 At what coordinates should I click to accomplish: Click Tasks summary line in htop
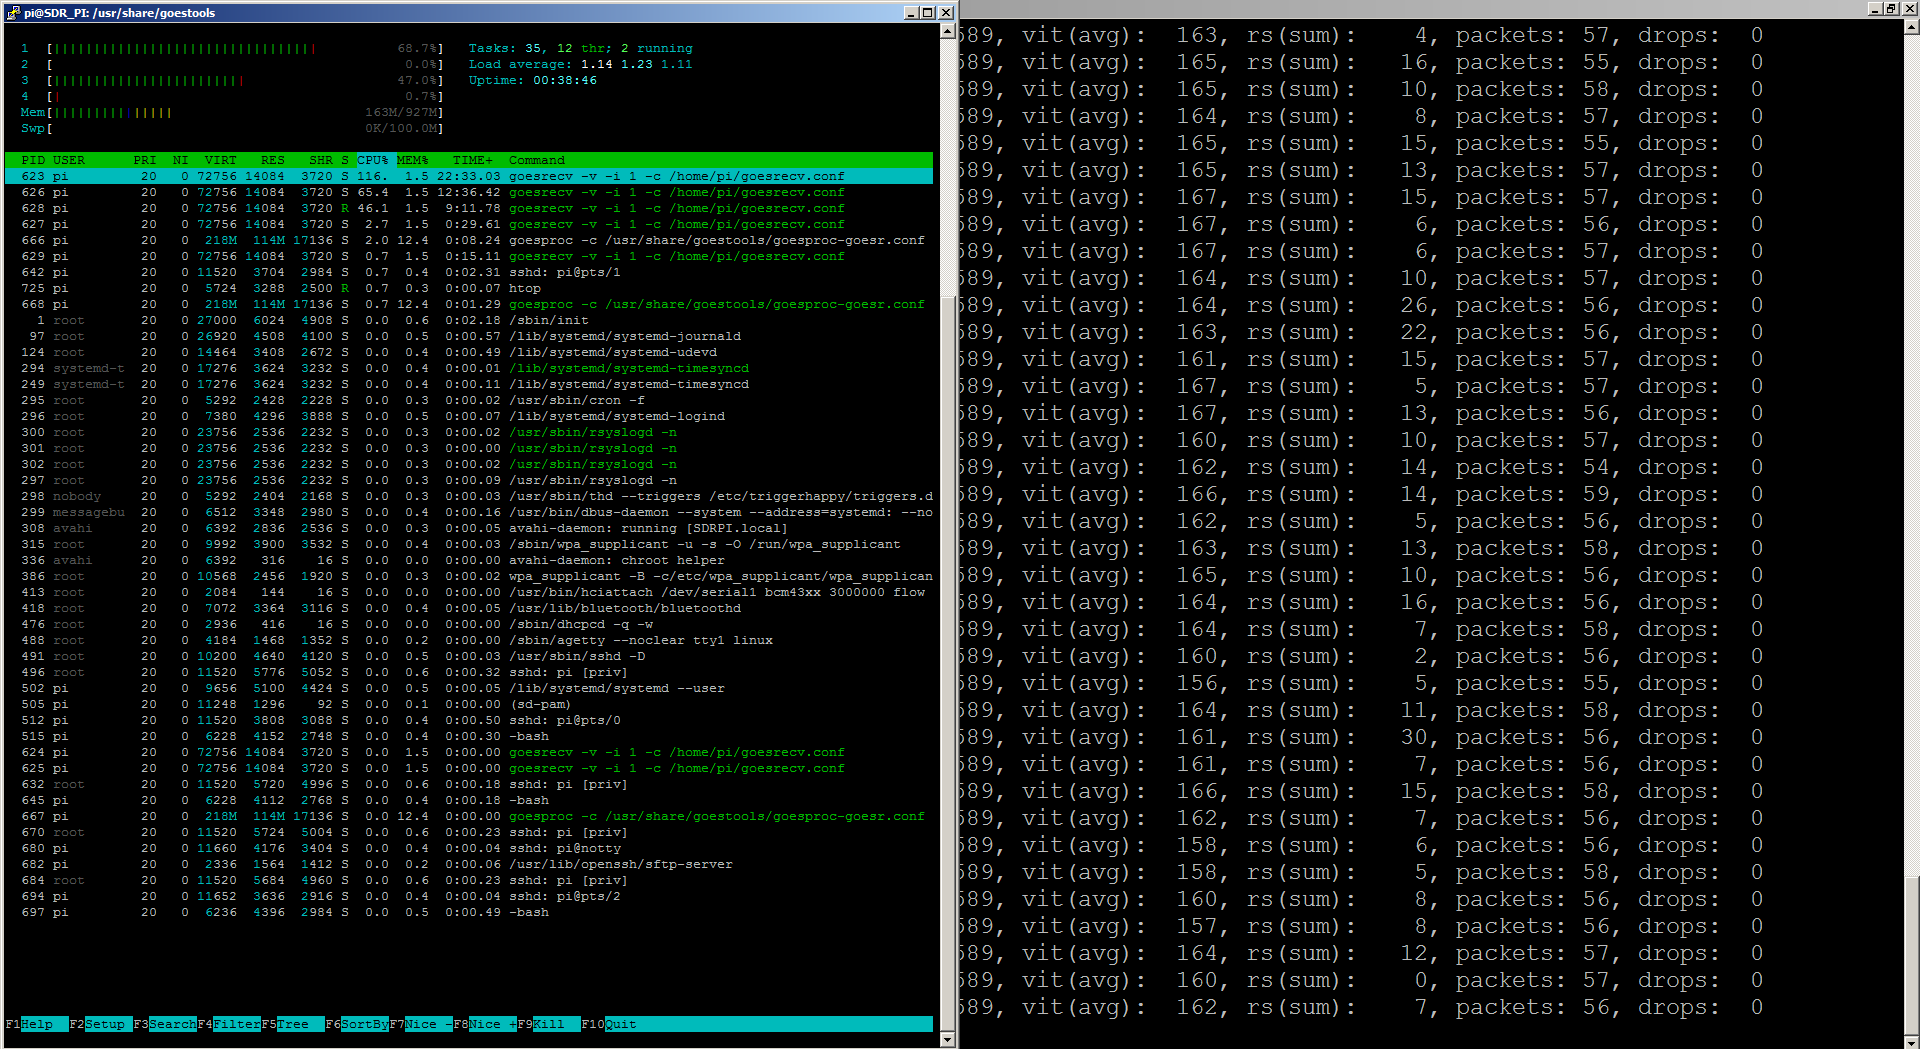click(581, 48)
